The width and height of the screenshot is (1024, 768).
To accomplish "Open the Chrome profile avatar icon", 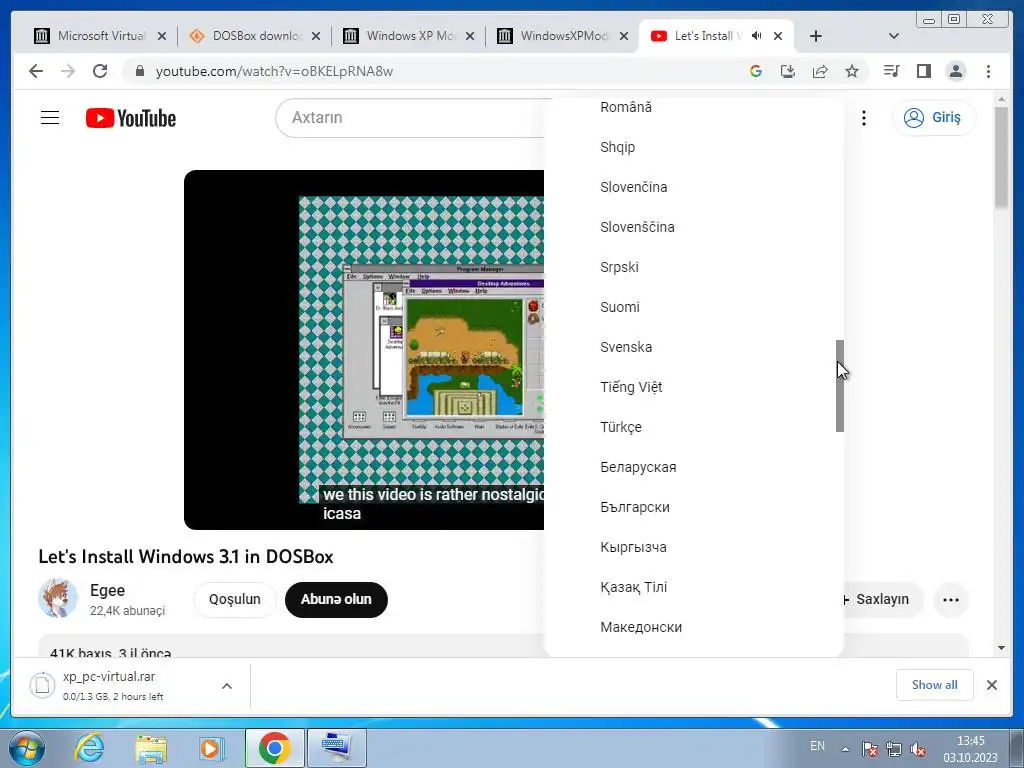I will click(x=955, y=71).
